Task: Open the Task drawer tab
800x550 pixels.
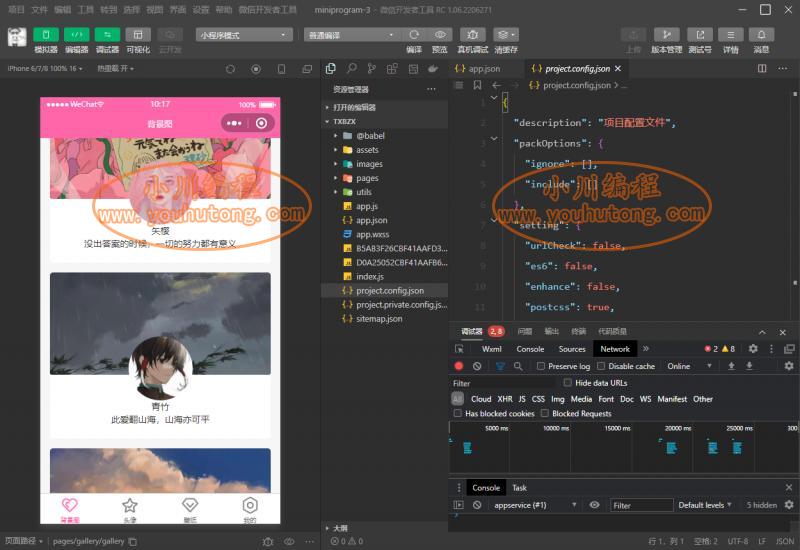Action: tap(519, 488)
